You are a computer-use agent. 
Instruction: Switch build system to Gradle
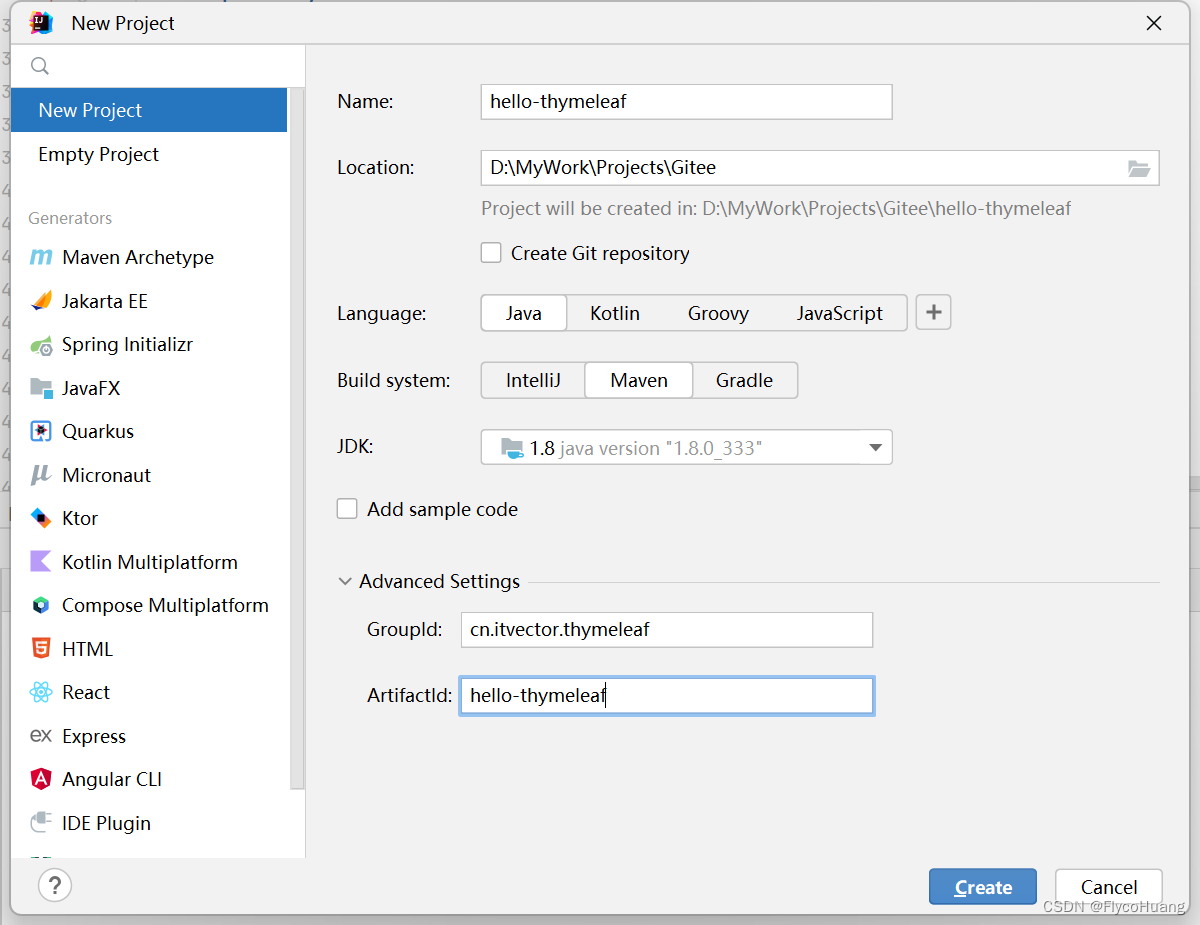[x=744, y=380]
